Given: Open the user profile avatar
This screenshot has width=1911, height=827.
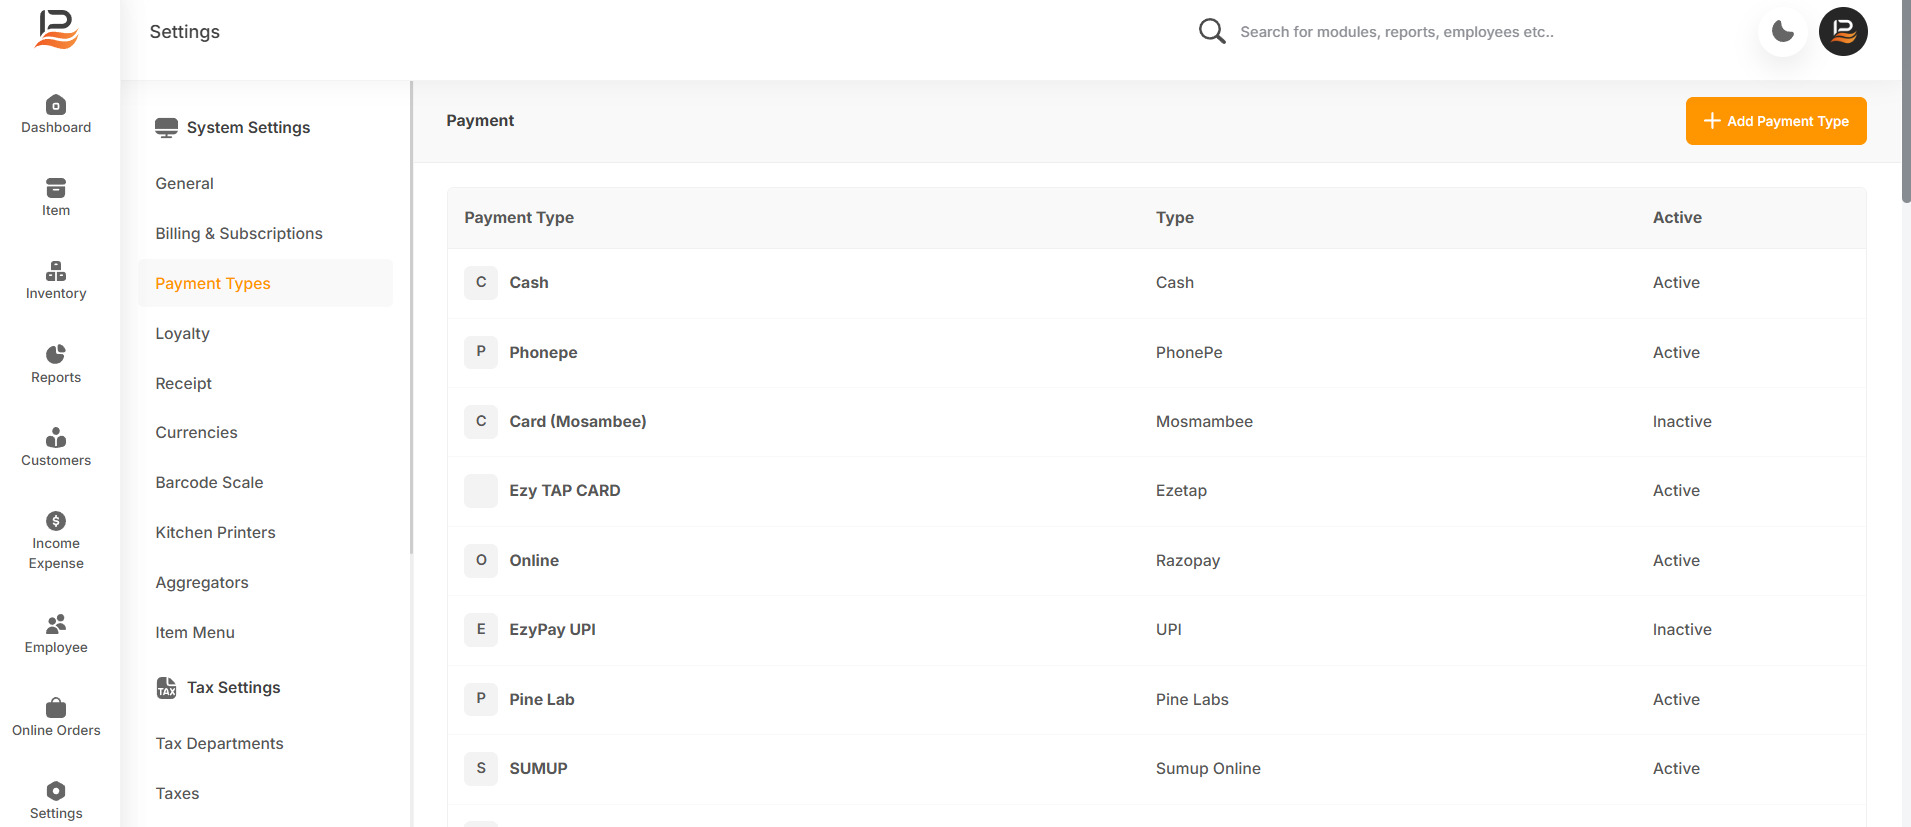Looking at the screenshot, I should [1843, 32].
